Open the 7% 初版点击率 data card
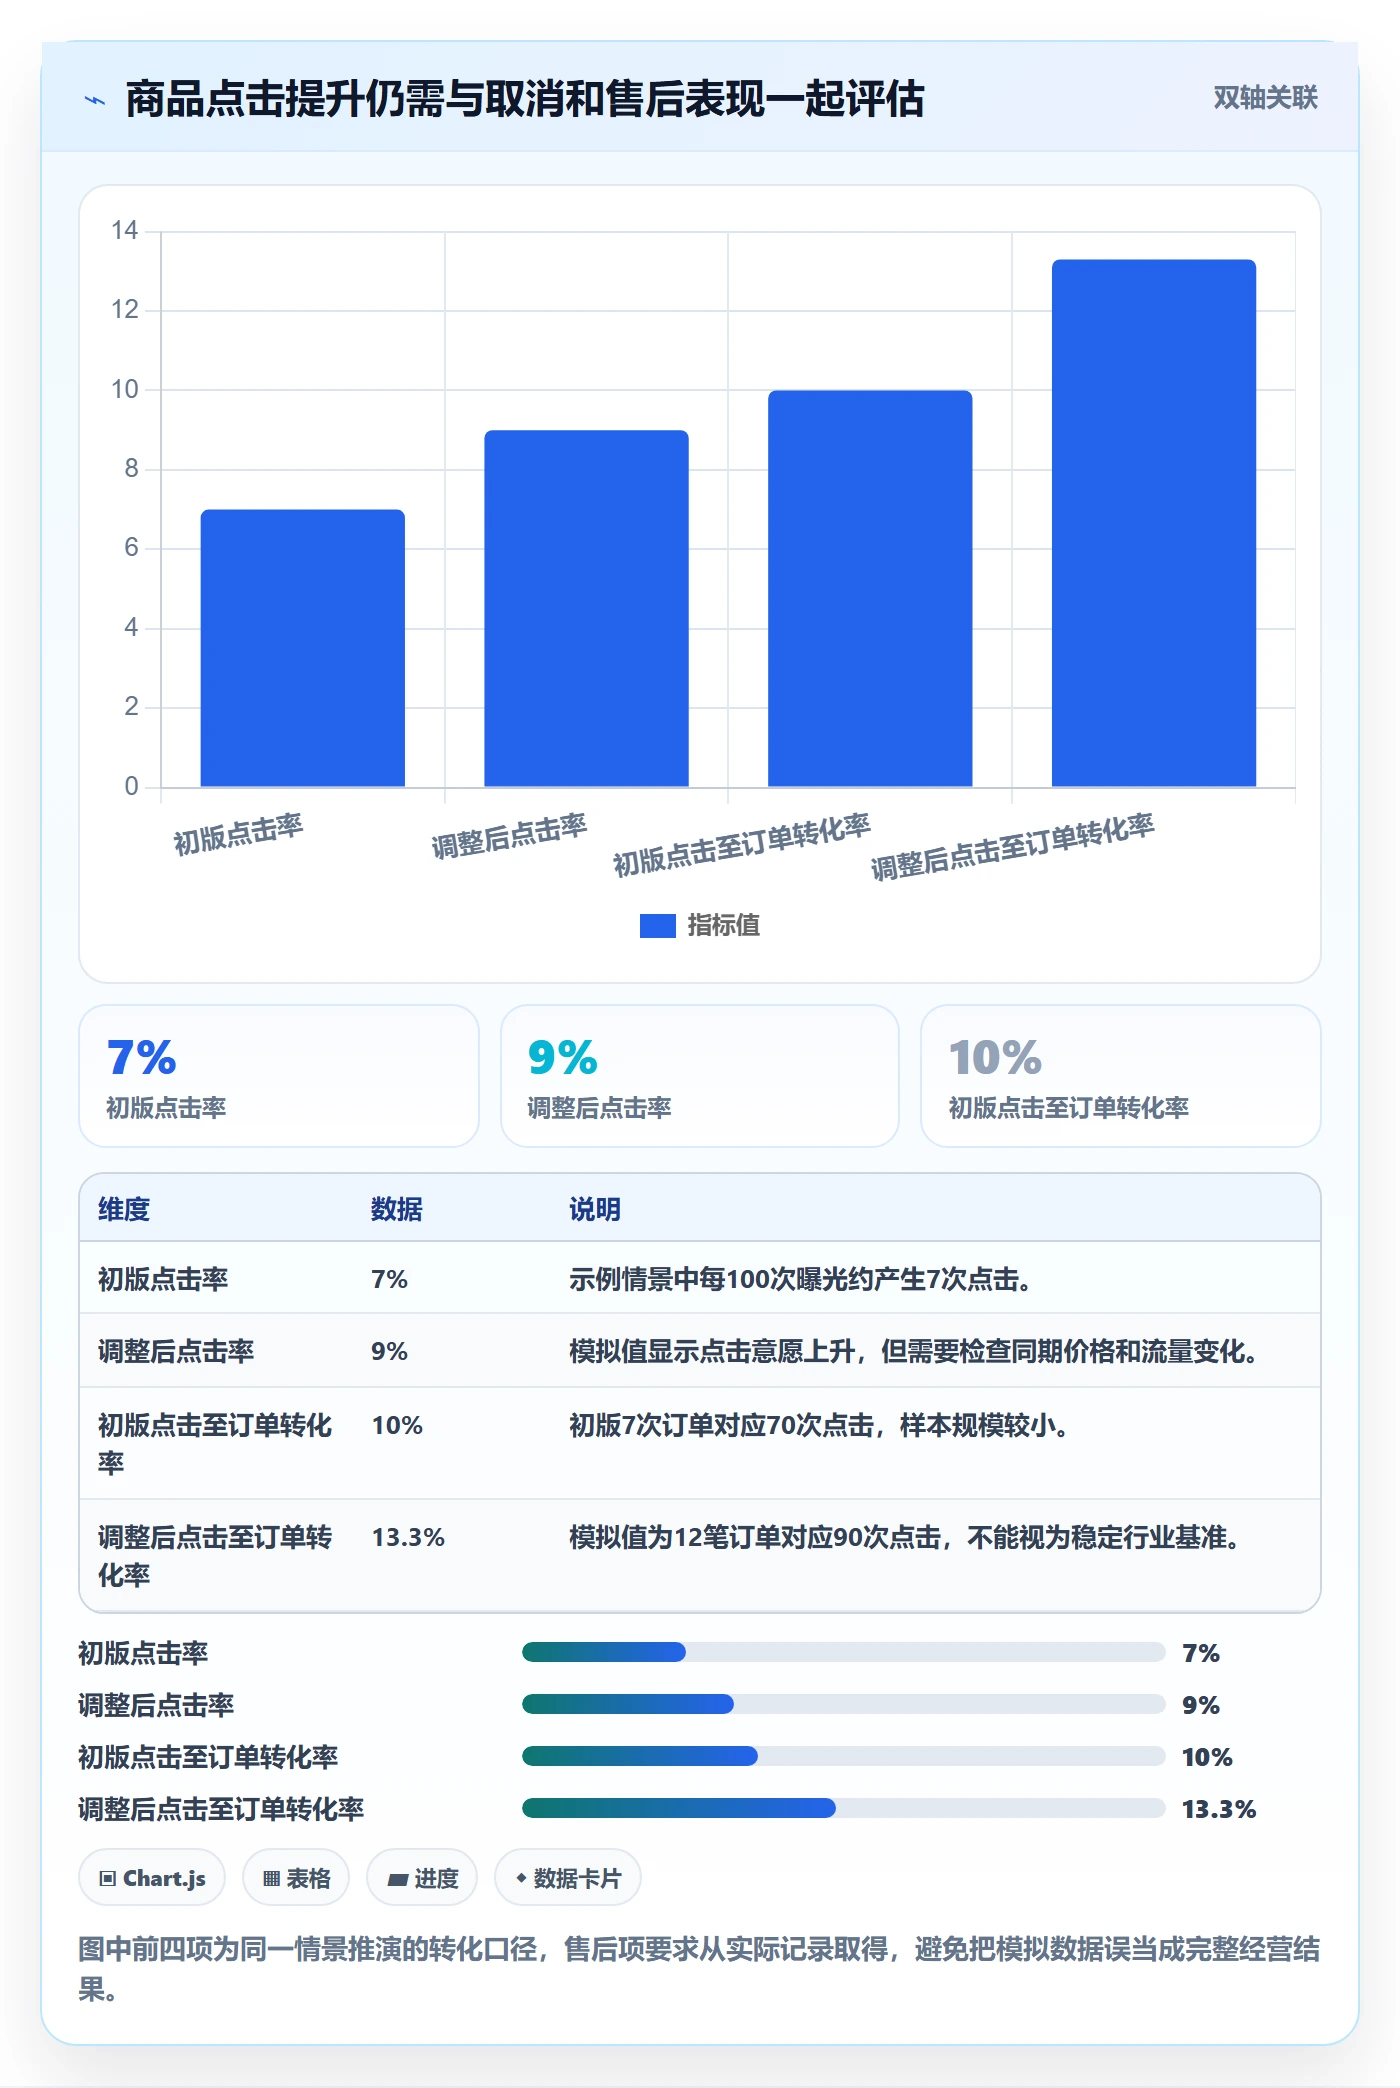The image size is (1400, 2088). tap(279, 1076)
